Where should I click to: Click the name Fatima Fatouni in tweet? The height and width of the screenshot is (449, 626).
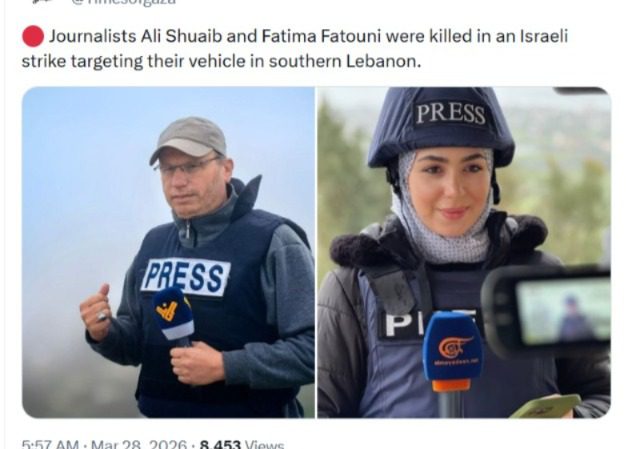pos(321,36)
